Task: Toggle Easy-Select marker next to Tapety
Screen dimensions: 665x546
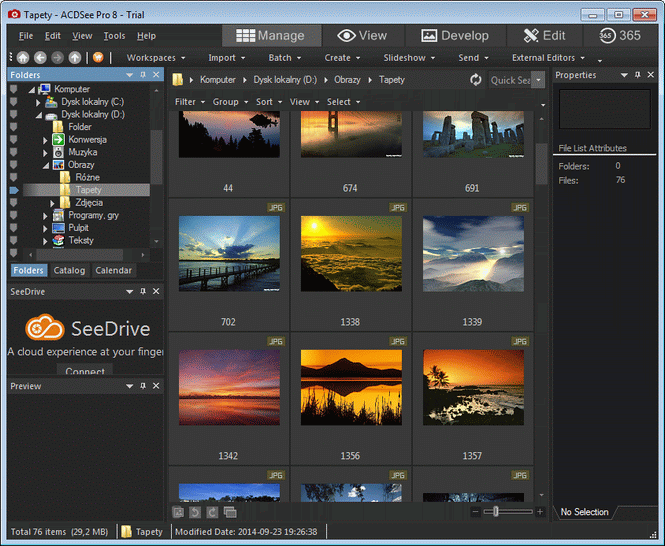Action: point(14,190)
